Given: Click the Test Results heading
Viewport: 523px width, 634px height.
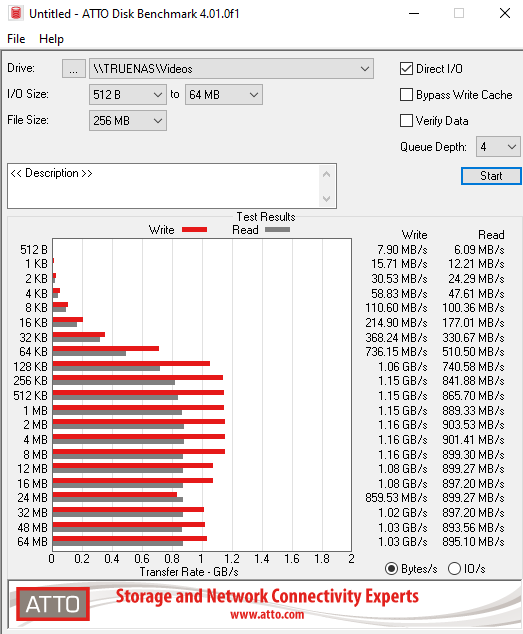Looking at the screenshot, I should point(266,217).
